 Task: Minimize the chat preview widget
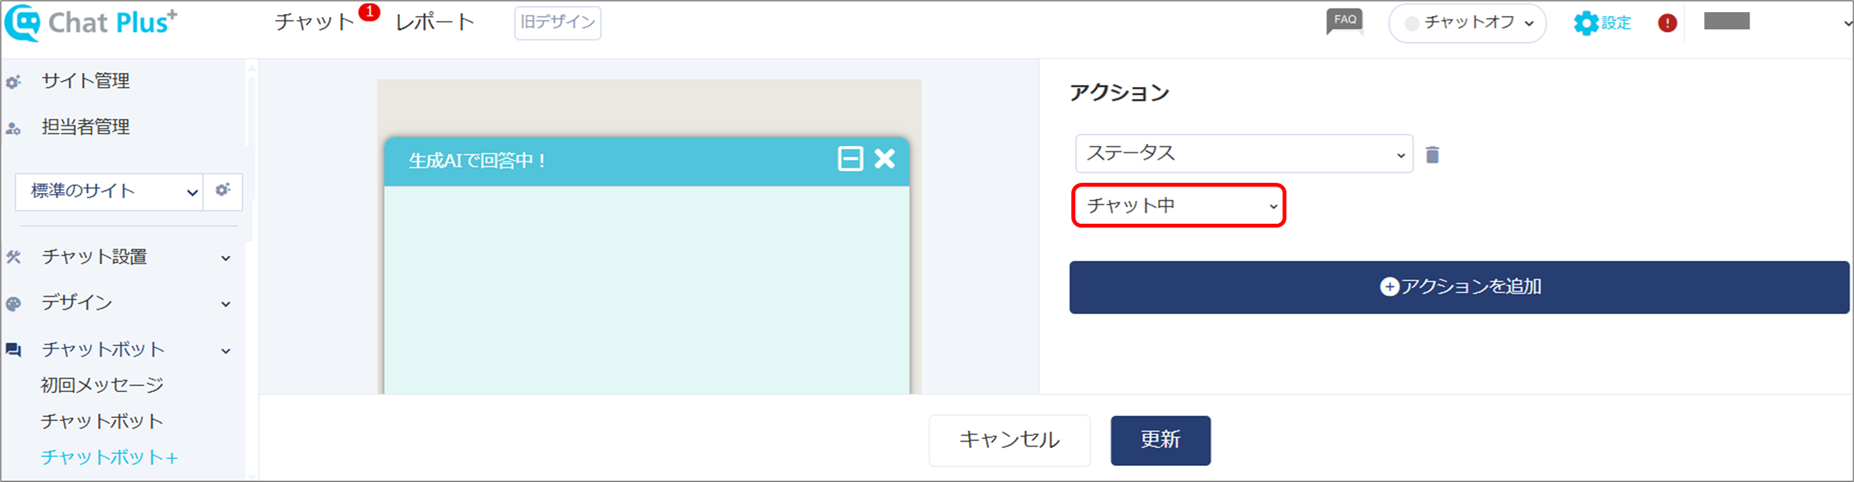point(850,159)
